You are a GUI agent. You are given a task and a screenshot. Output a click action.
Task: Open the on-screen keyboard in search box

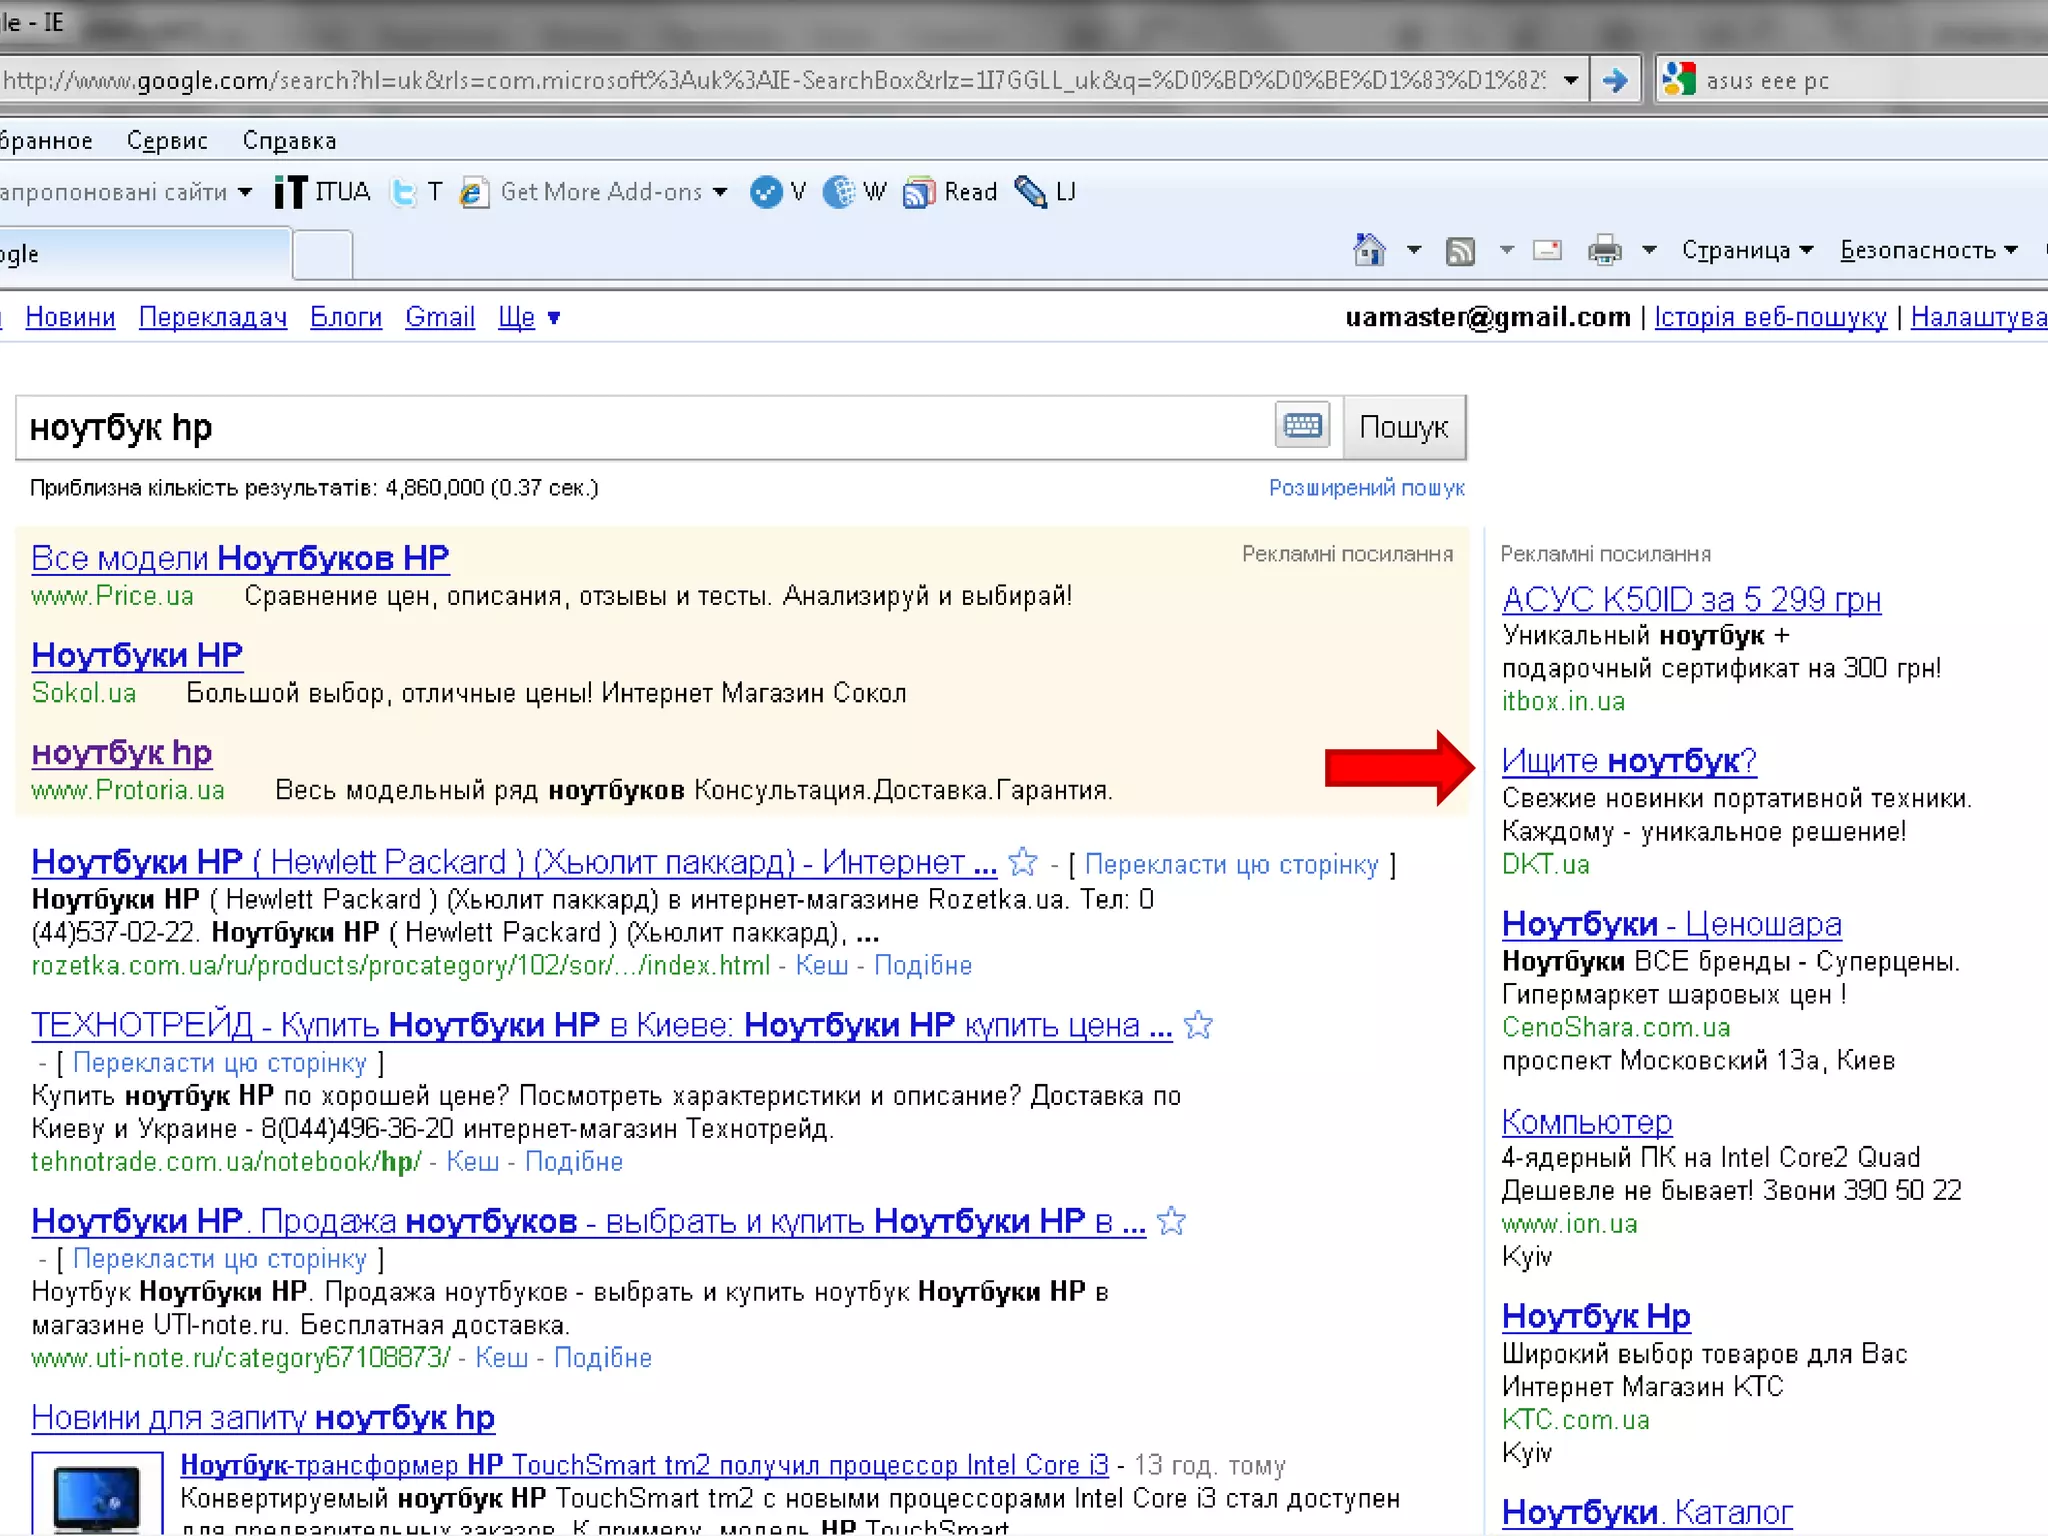click(1302, 427)
